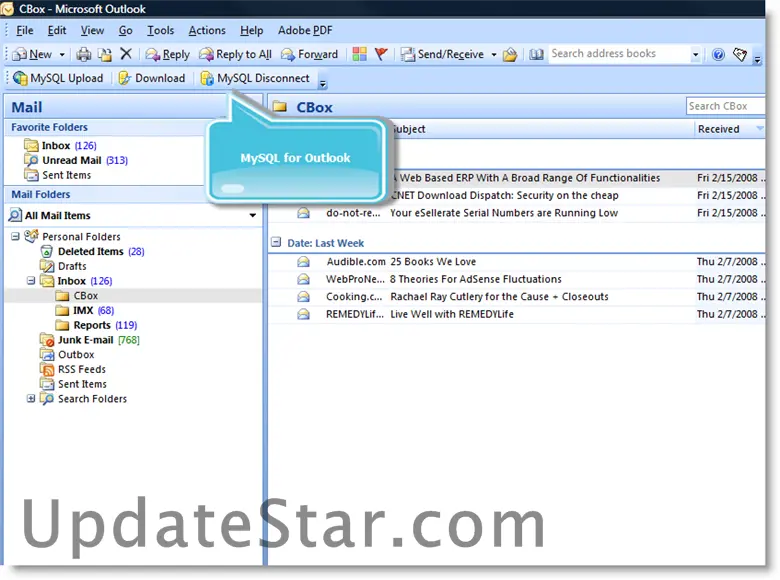Viewport: 780px width, 580px height.
Task: Open Live Well with REMEDYLife email
Action: [517, 314]
